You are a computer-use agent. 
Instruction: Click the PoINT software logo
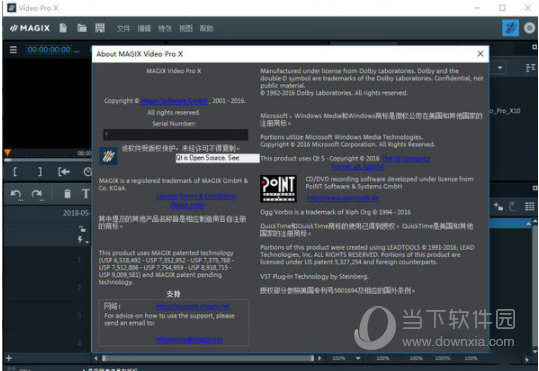278,189
